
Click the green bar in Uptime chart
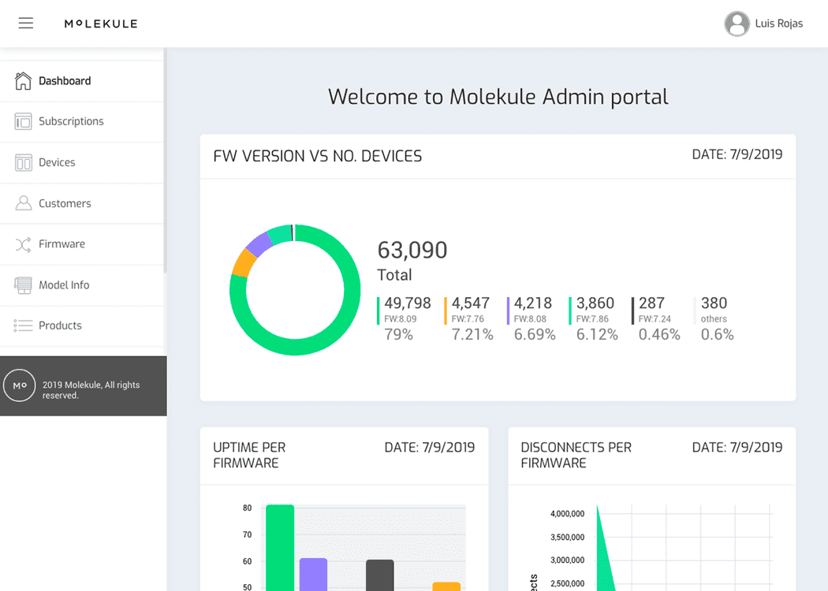coord(280,548)
